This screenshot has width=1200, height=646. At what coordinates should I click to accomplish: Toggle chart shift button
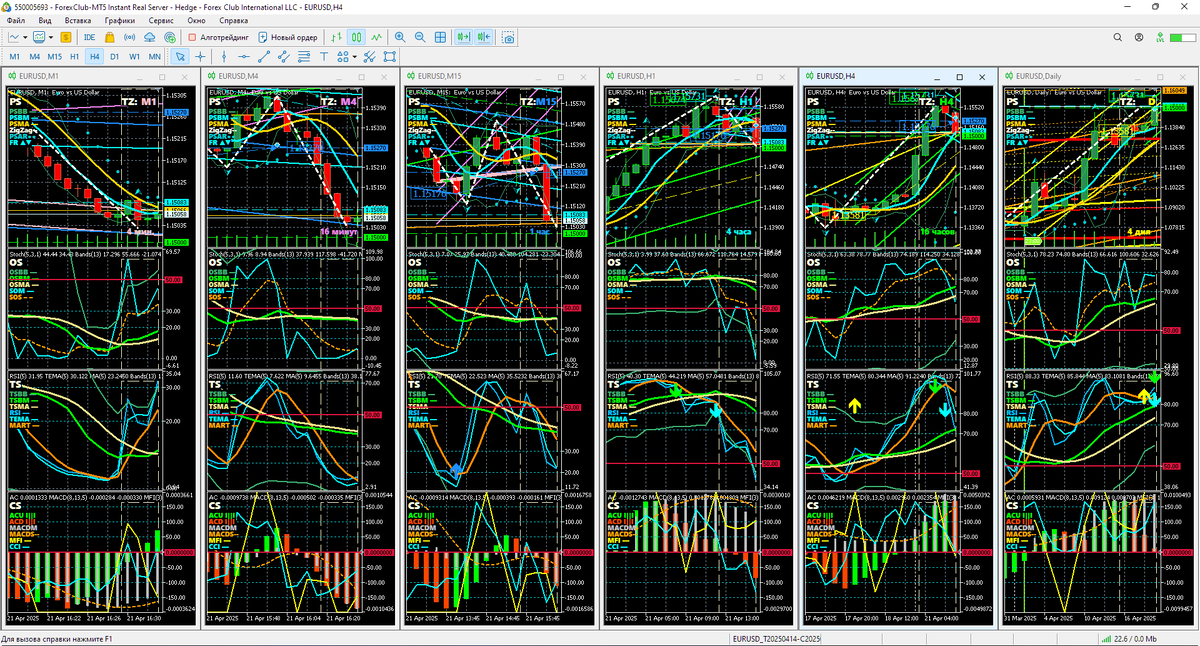point(485,37)
